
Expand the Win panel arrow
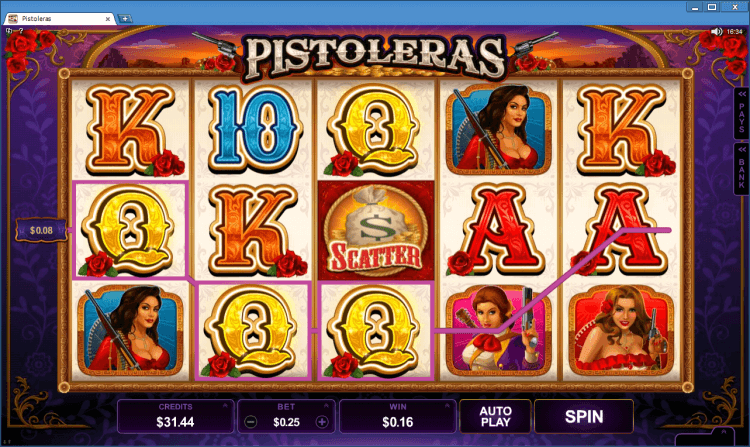point(447,405)
